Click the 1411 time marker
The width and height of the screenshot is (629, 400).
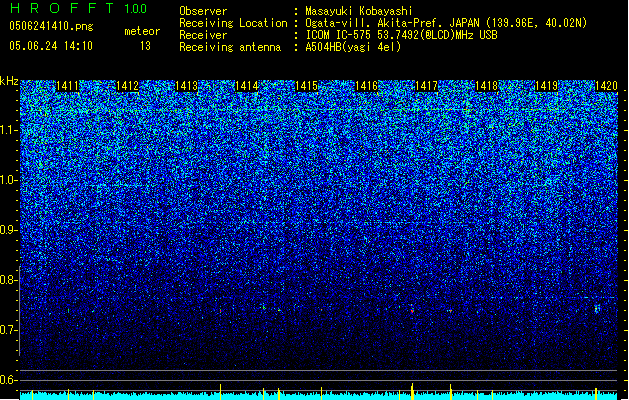pyautogui.click(x=67, y=86)
